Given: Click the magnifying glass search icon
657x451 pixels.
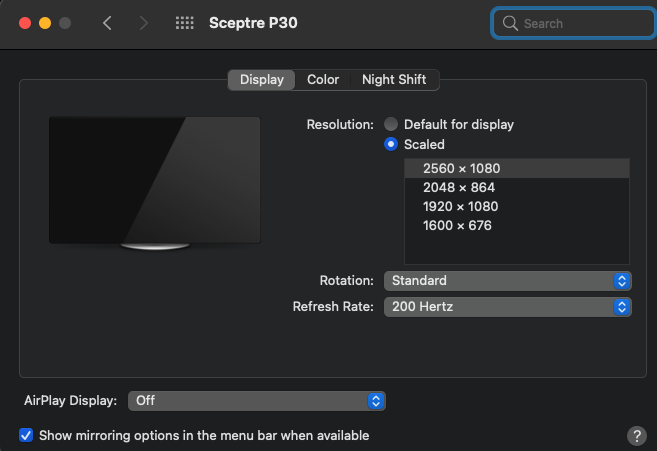Looking at the screenshot, I should coord(510,23).
